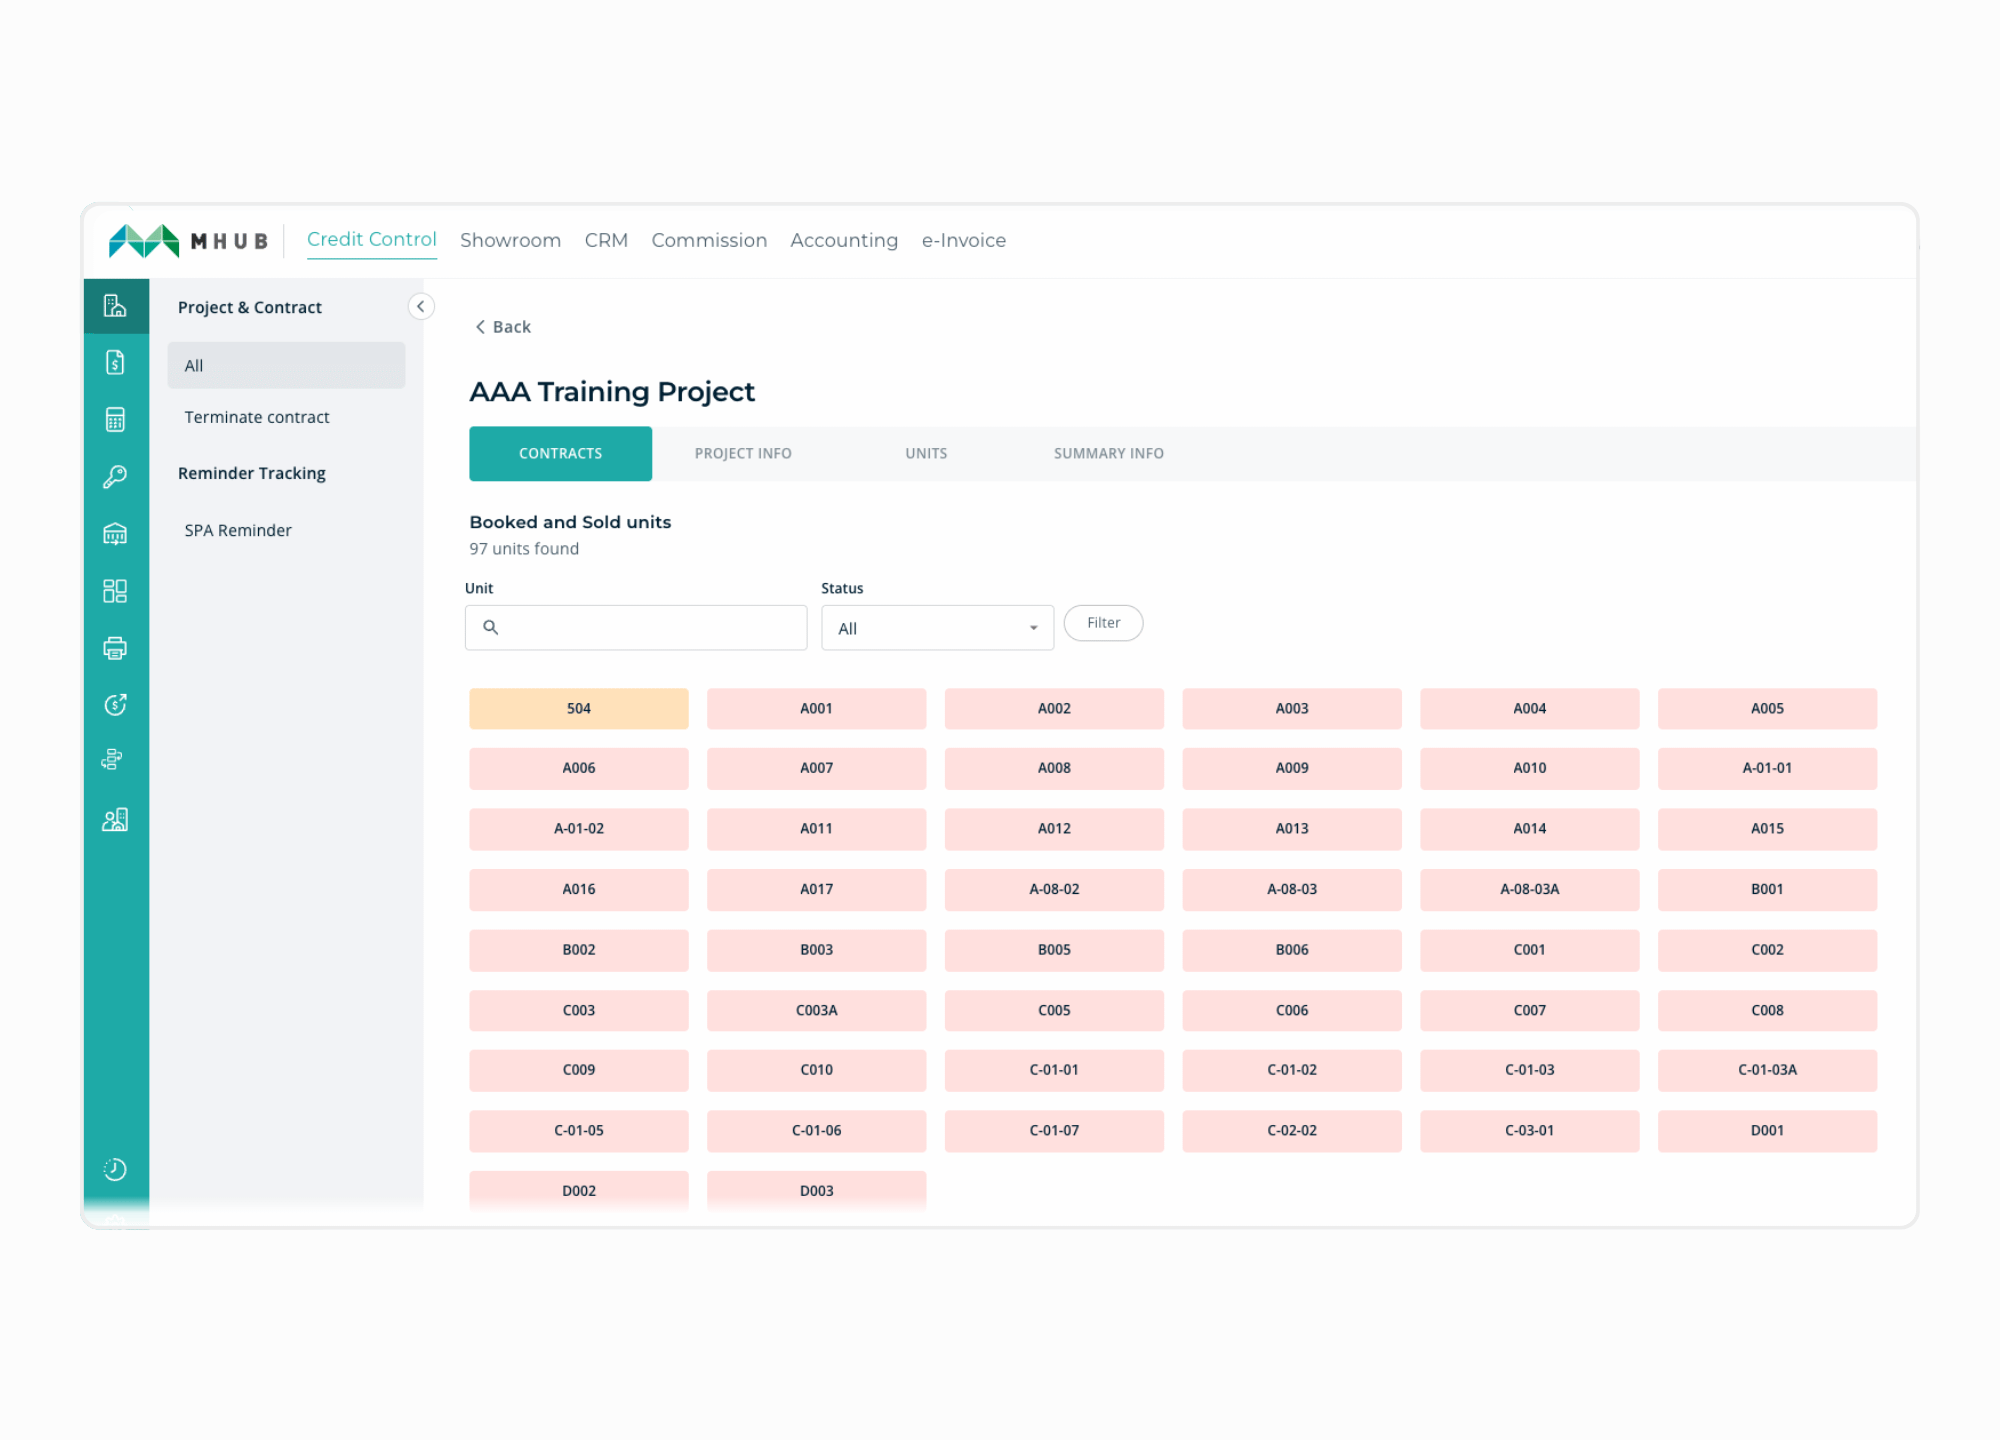
Task: Open unit C-01-01 contract
Action: [x=1054, y=1070]
